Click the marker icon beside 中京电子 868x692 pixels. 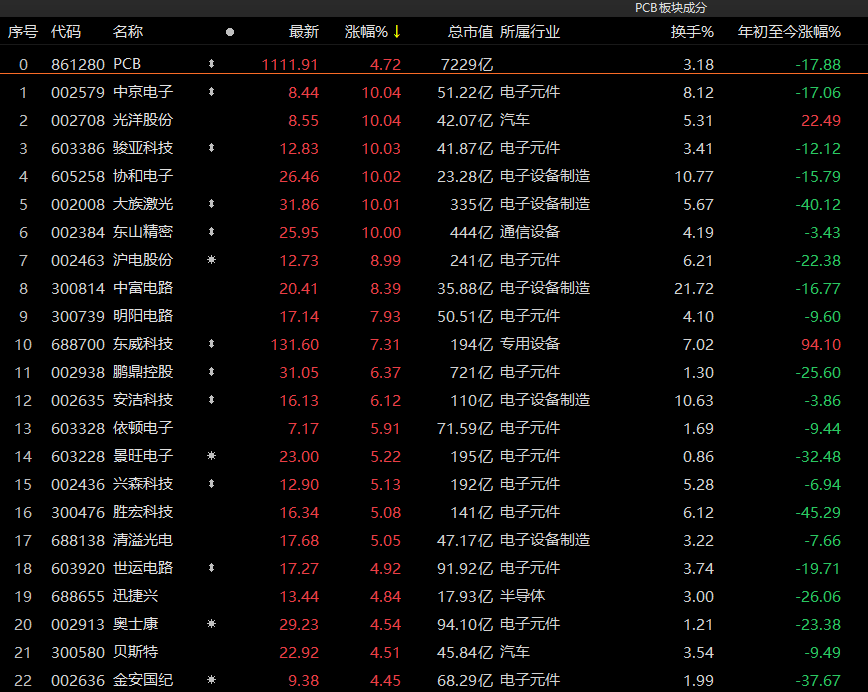pyautogui.click(x=211, y=92)
